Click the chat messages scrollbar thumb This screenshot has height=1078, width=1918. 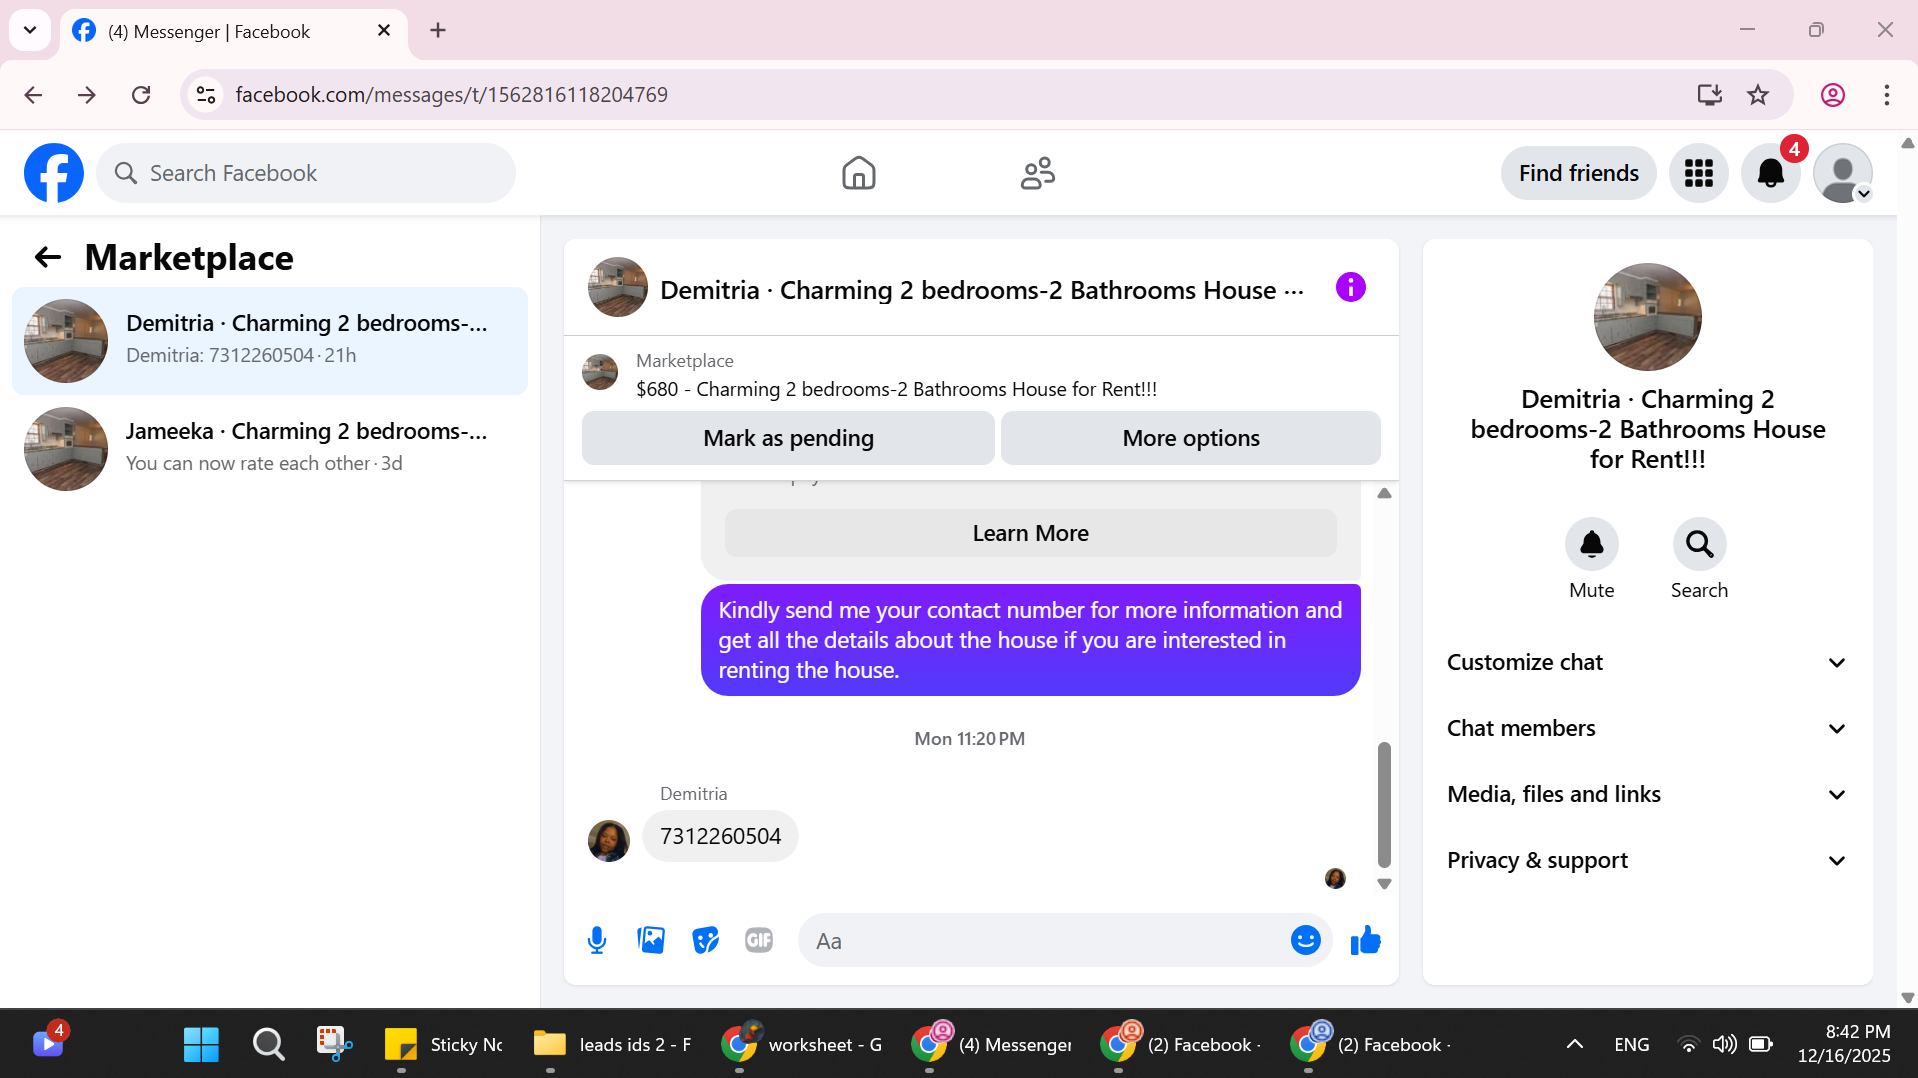[1384, 804]
